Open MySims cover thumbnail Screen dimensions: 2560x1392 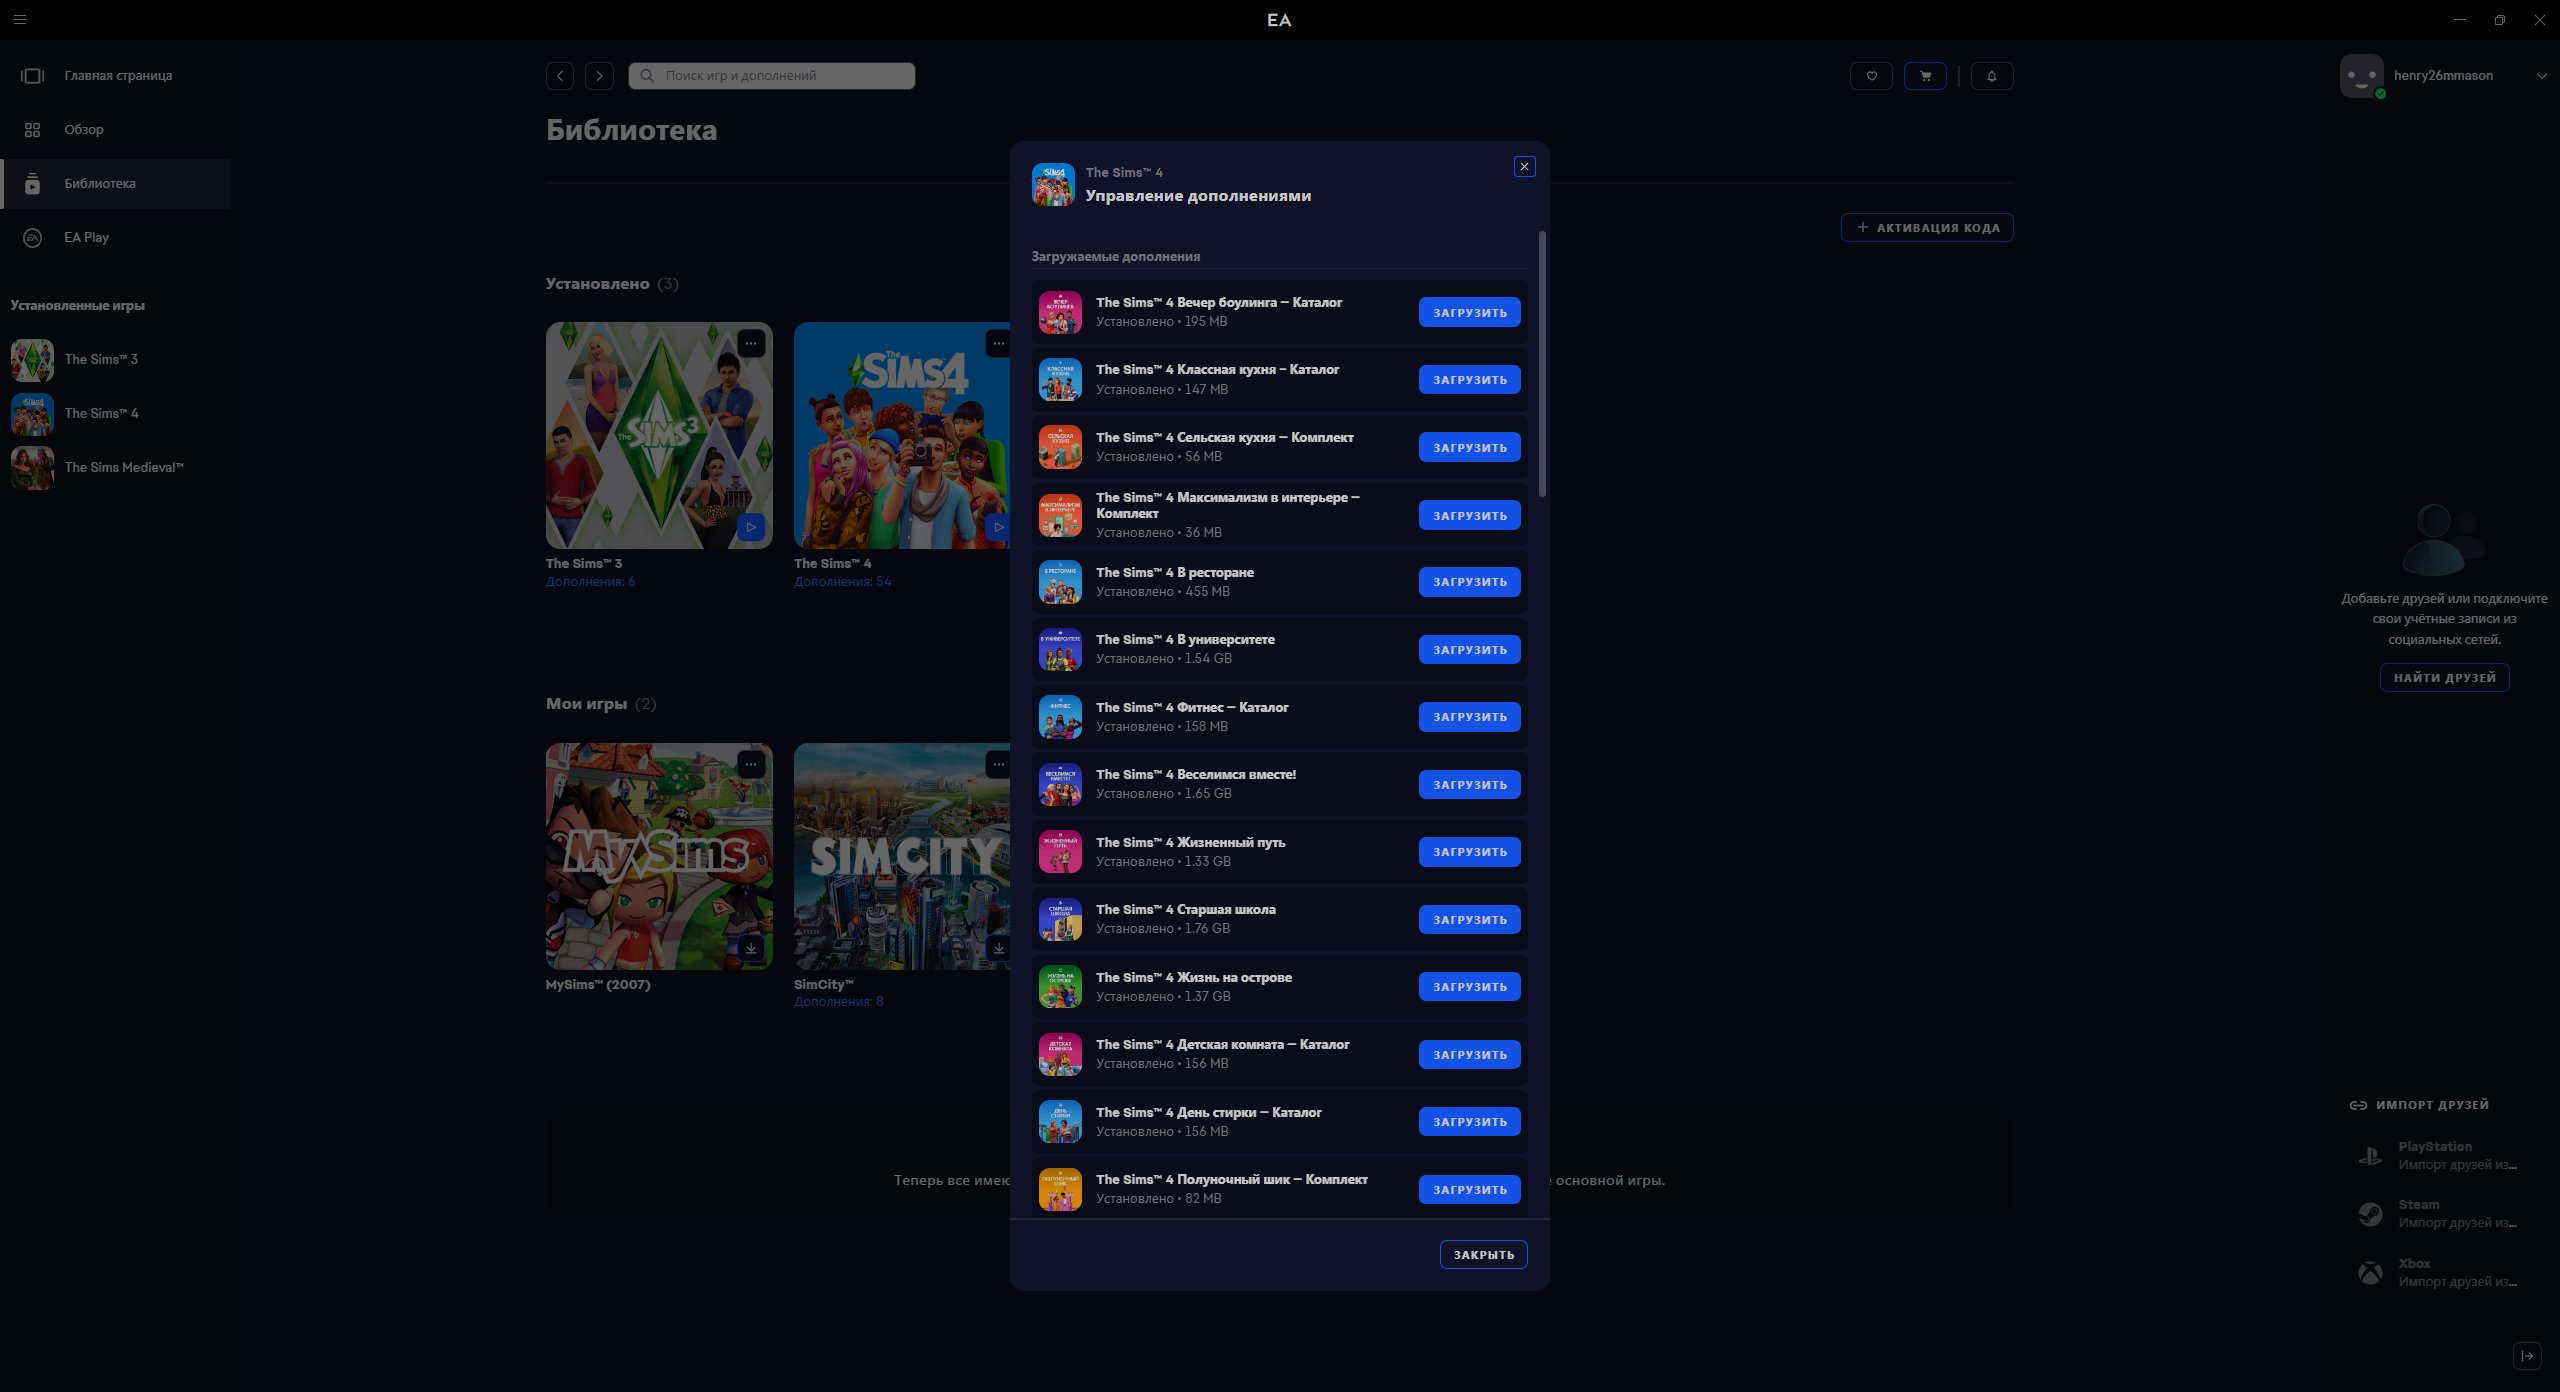click(659, 856)
